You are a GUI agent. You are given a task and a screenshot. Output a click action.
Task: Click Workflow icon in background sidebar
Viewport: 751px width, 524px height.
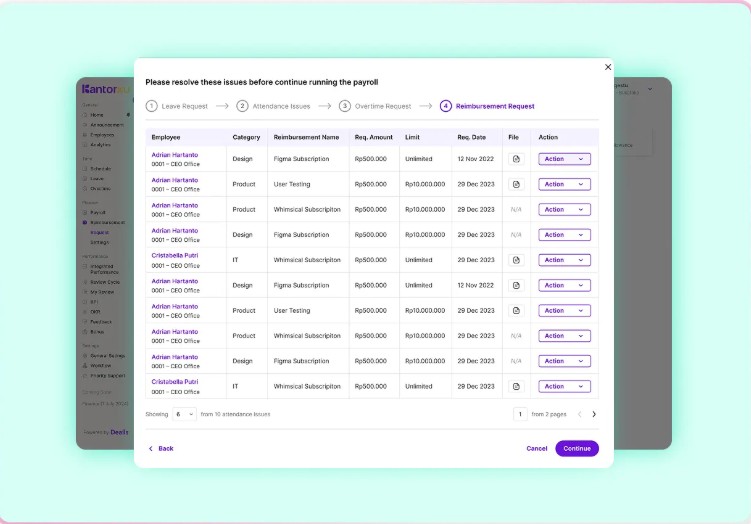pos(85,366)
